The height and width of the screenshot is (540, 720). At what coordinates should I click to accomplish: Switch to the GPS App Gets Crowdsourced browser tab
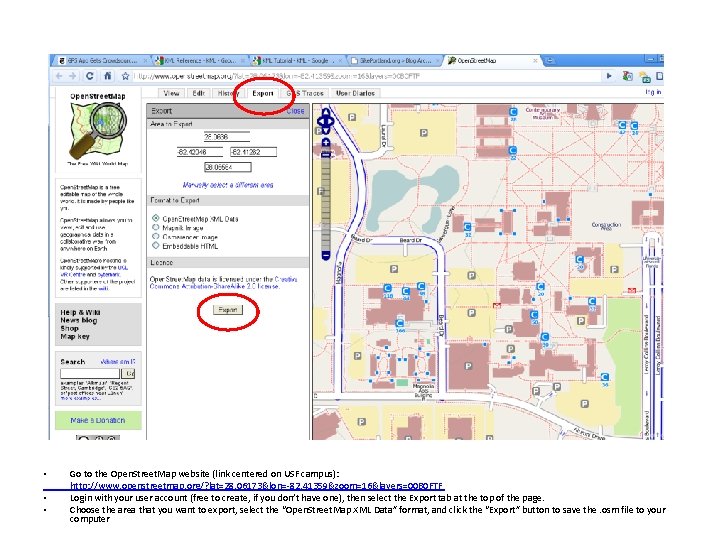pyautogui.click(x=101, y=61)
